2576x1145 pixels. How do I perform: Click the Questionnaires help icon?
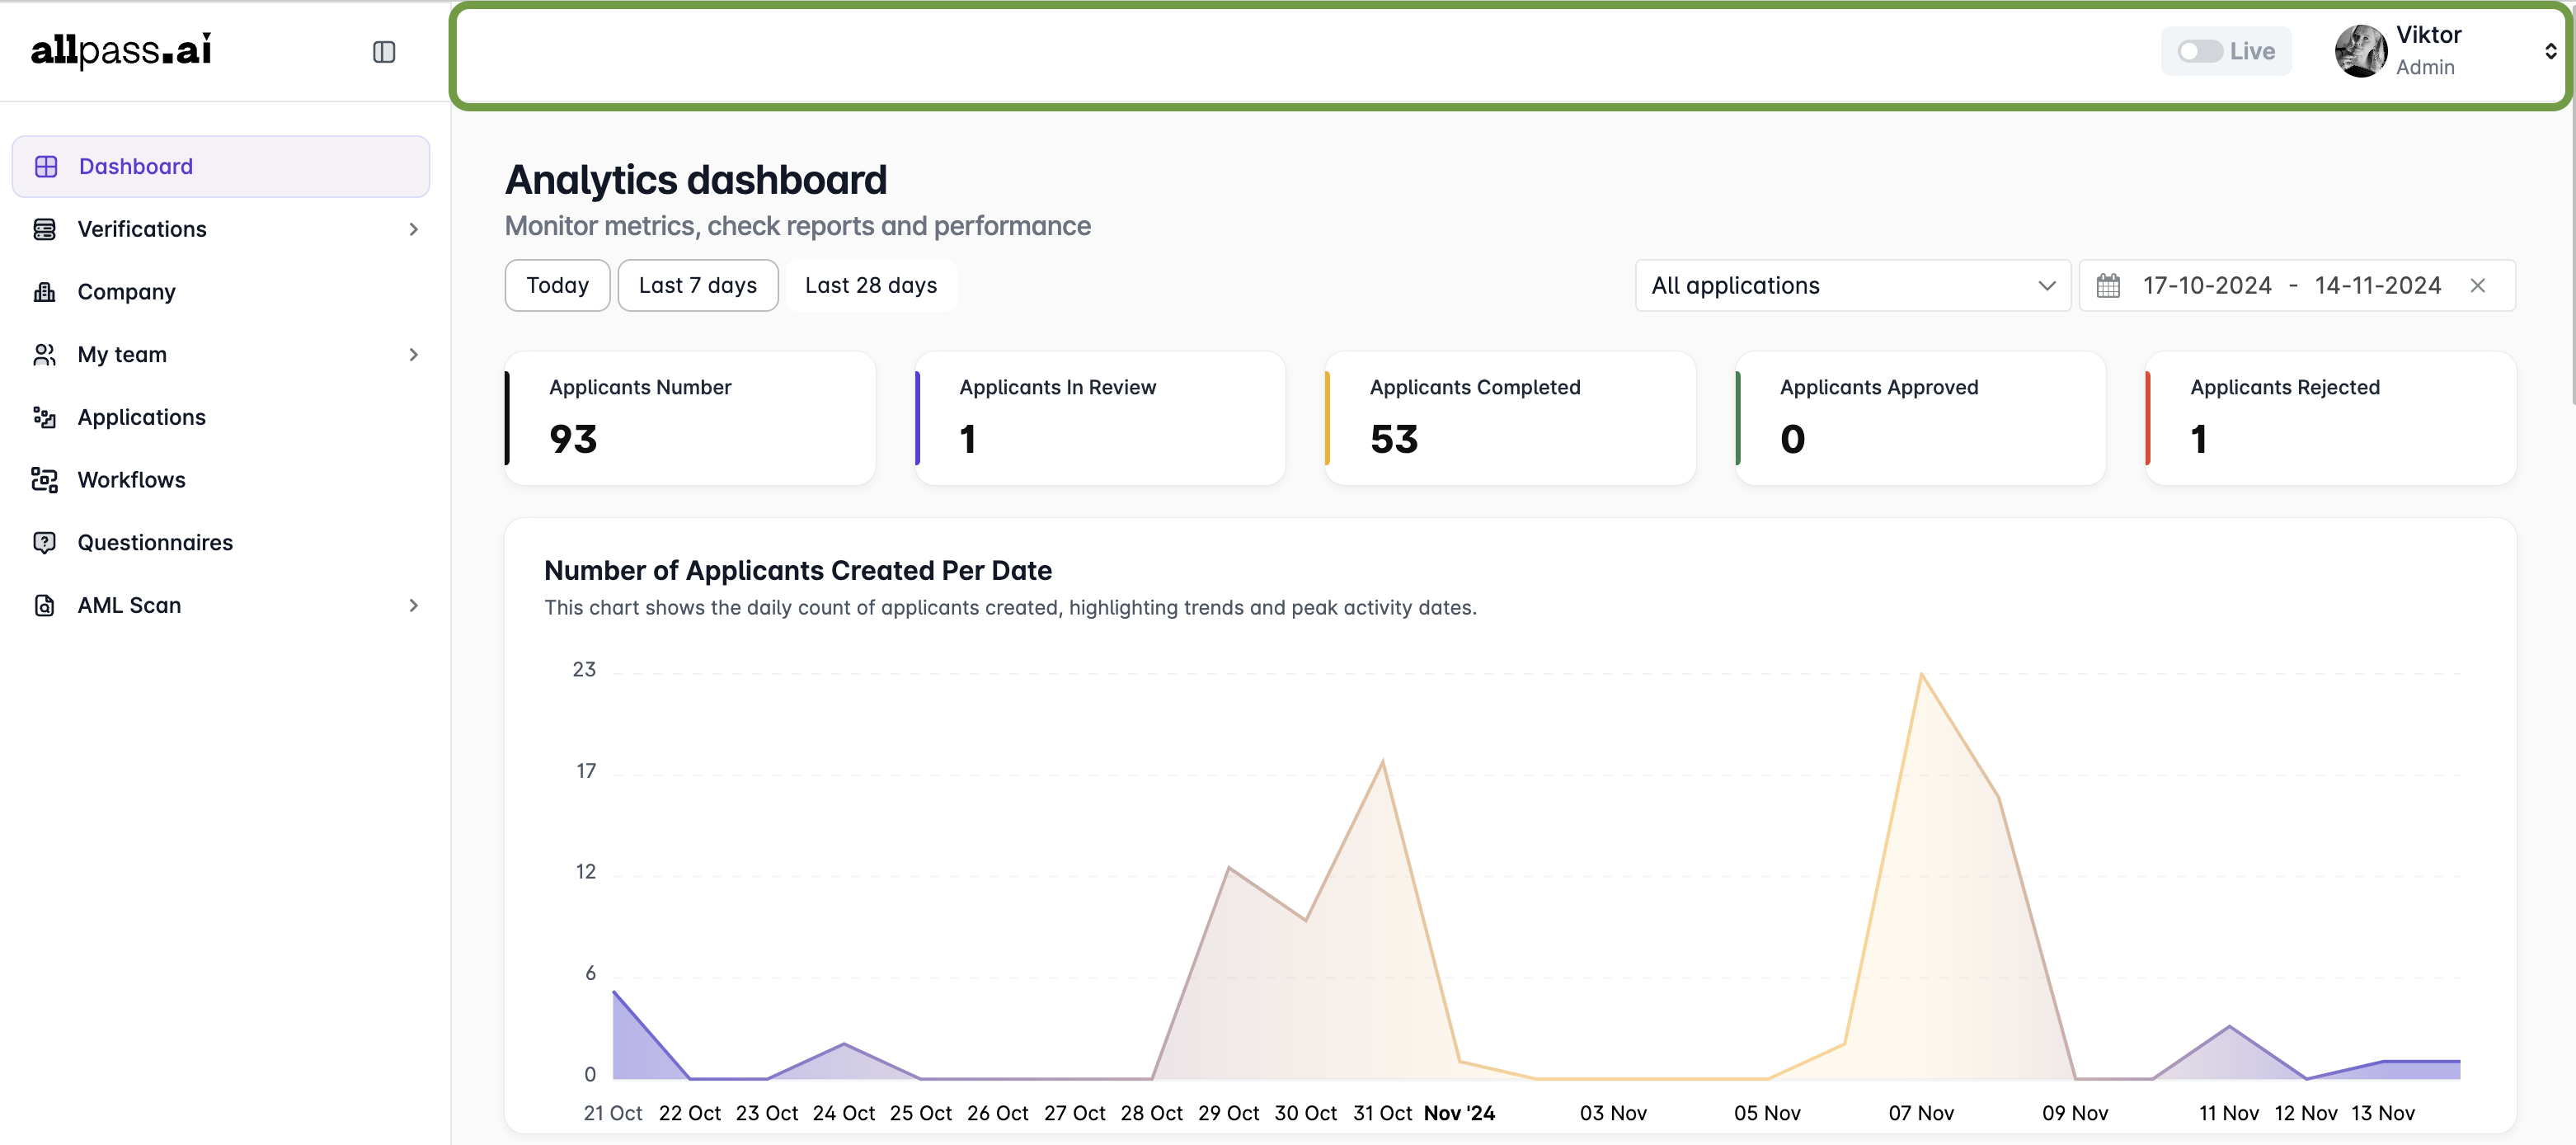[44, 542]
